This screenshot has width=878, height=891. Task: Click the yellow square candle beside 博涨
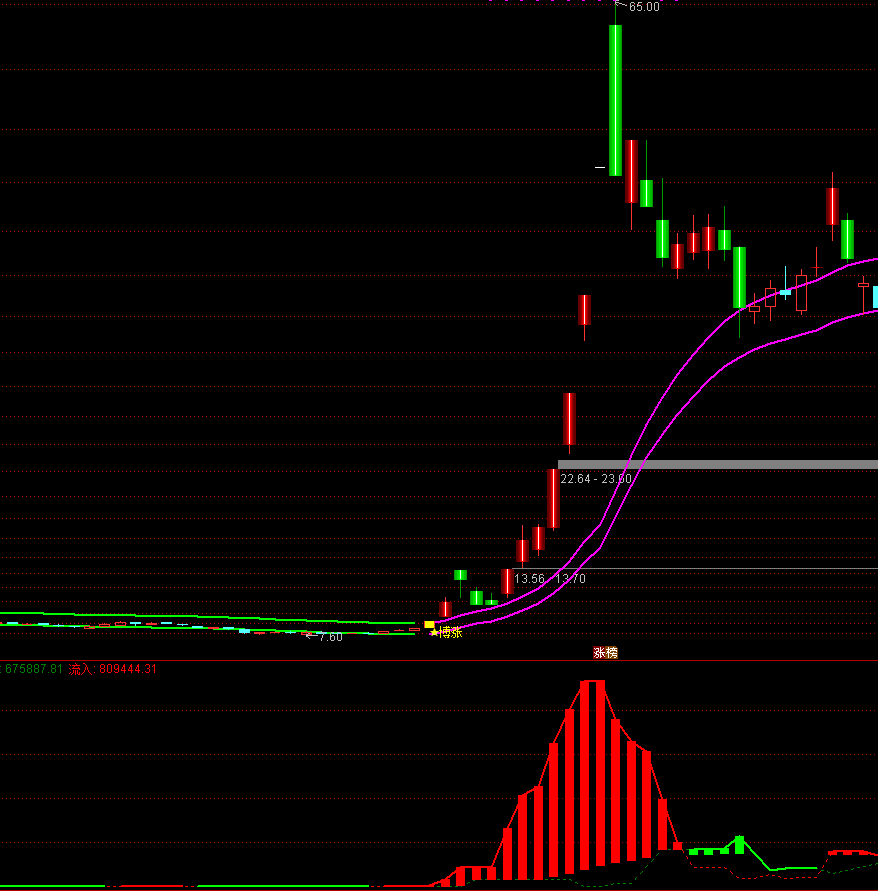point(429,624)
